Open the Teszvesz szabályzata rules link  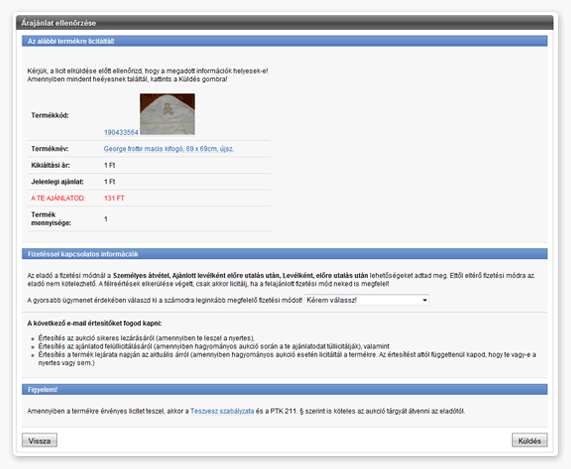tap(222, 411)
